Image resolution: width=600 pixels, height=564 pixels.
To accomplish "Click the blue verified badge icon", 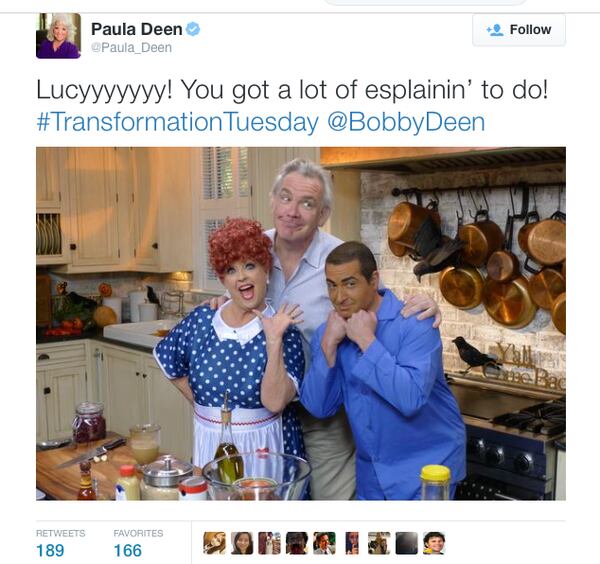I will pos(193,29).
